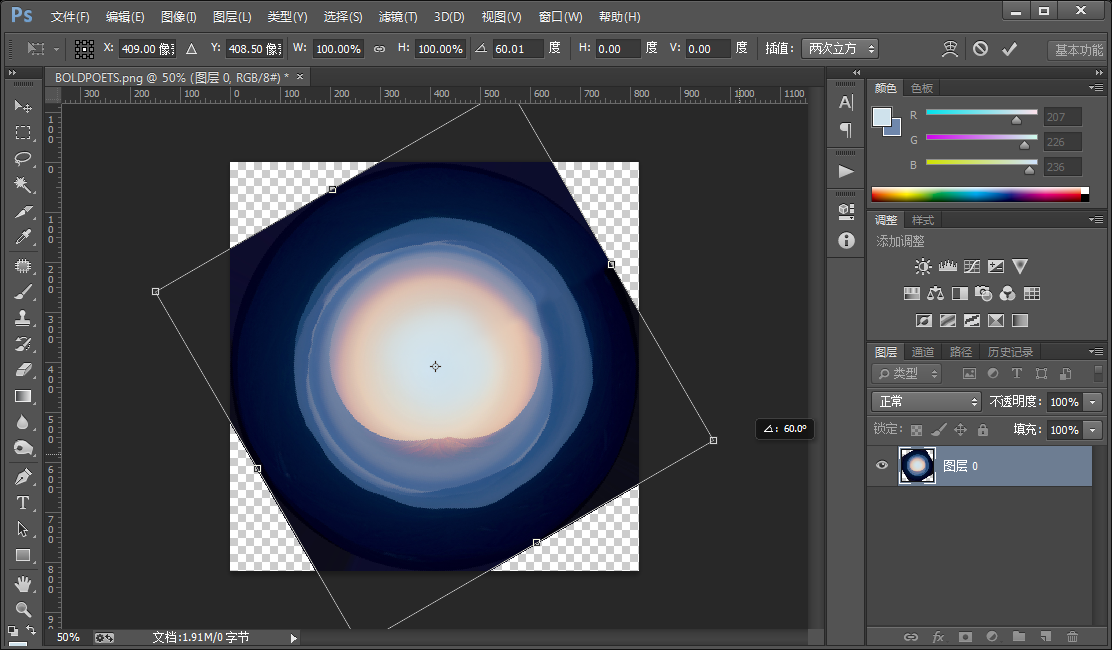
Task: Select the Lasso tool
Action: [x=23, y=159]
